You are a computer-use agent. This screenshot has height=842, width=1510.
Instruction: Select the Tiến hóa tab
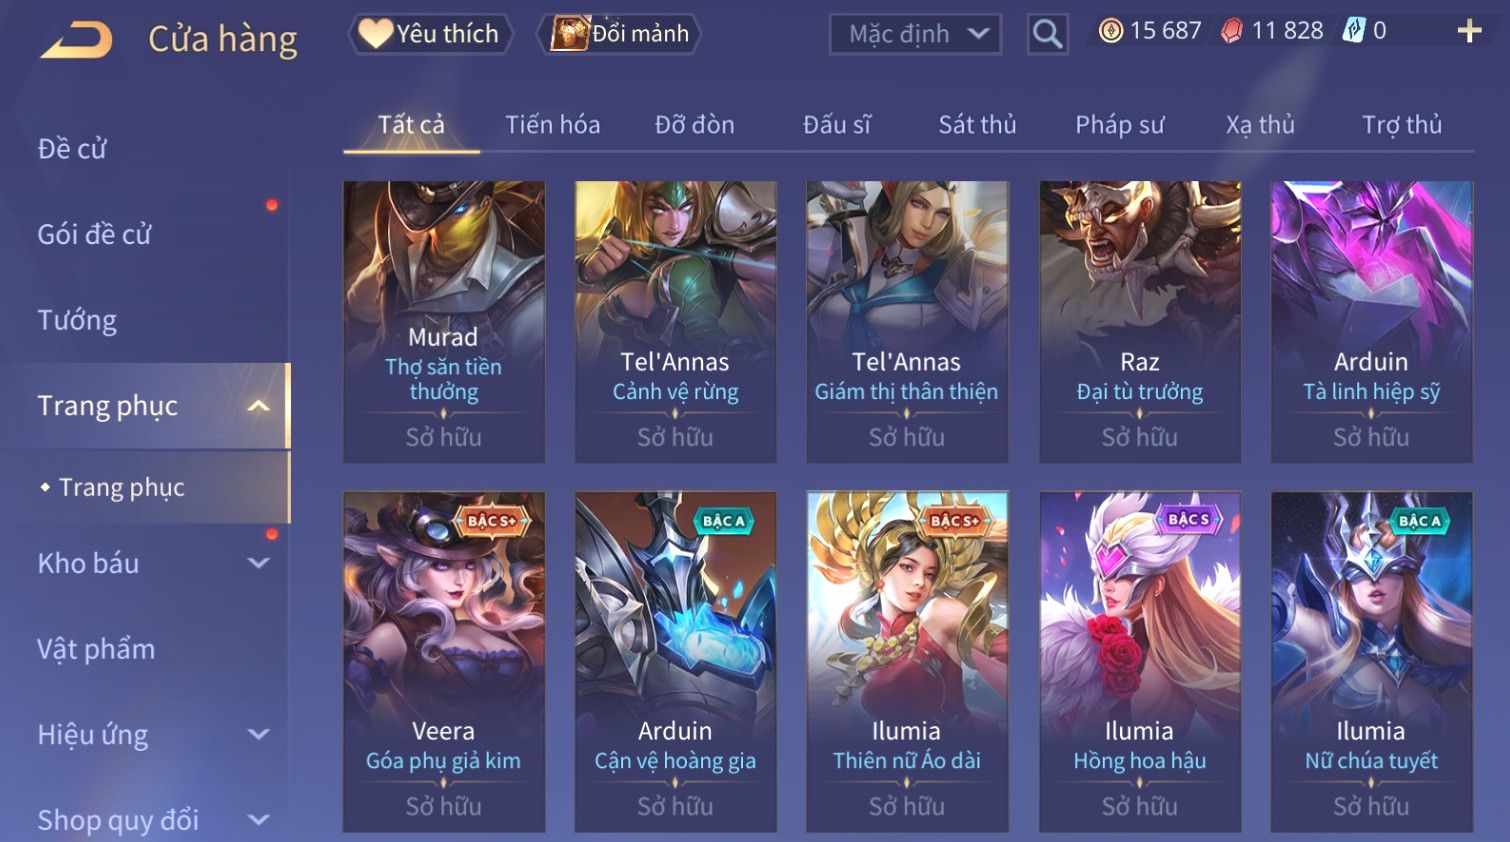552,125
